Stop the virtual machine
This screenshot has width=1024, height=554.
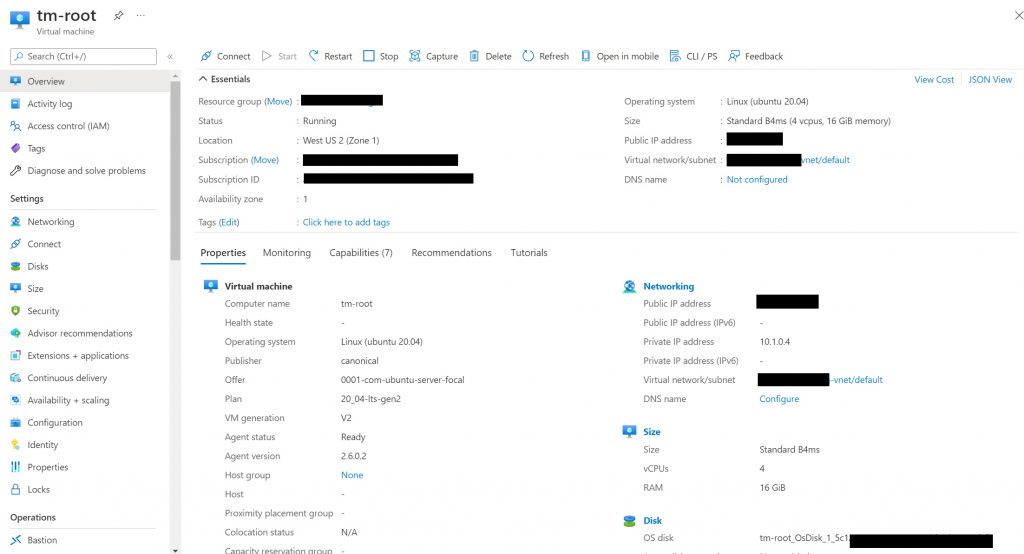click(380, 56)
